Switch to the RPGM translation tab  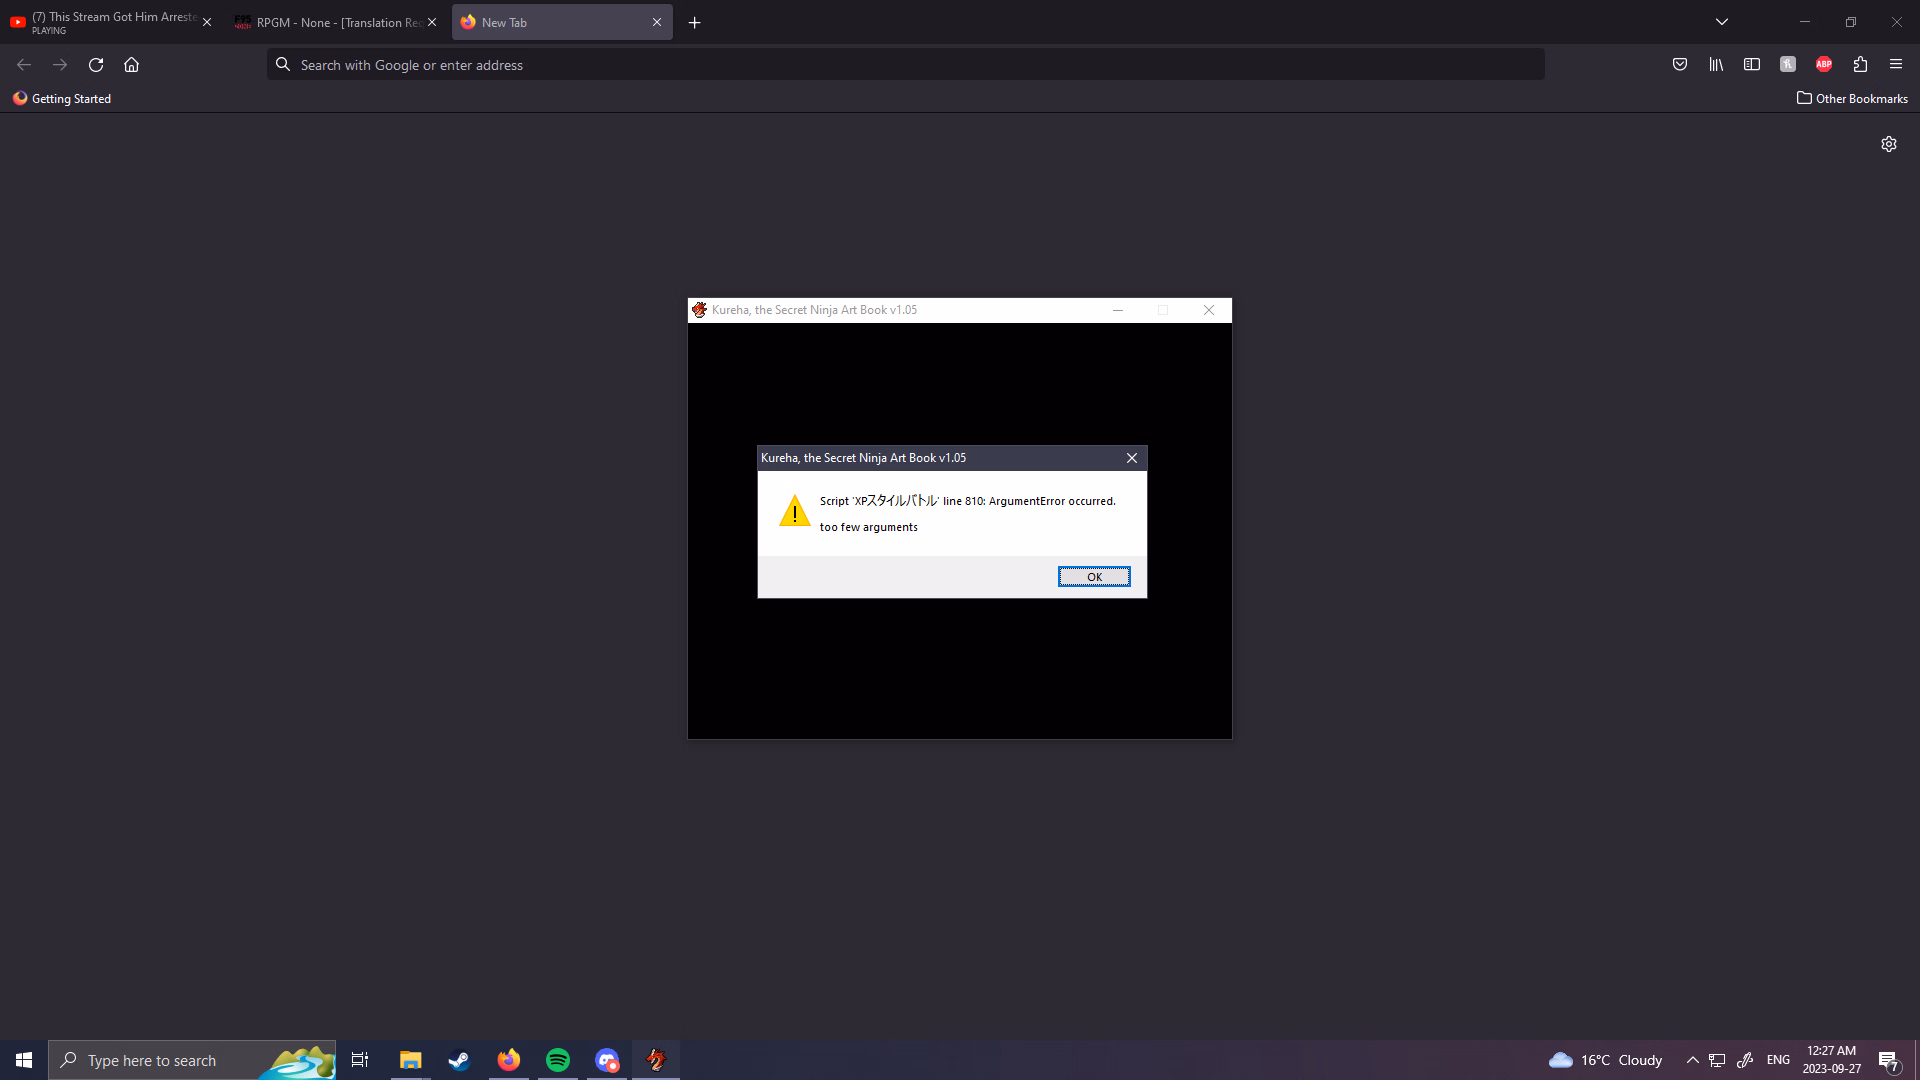click(x=330, y=22)
